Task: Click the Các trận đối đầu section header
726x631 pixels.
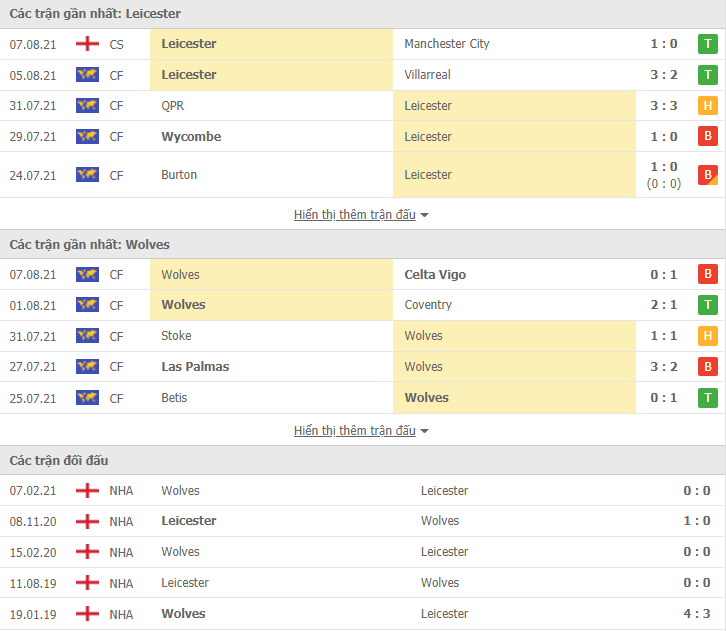Action: [x=363, y=461]
